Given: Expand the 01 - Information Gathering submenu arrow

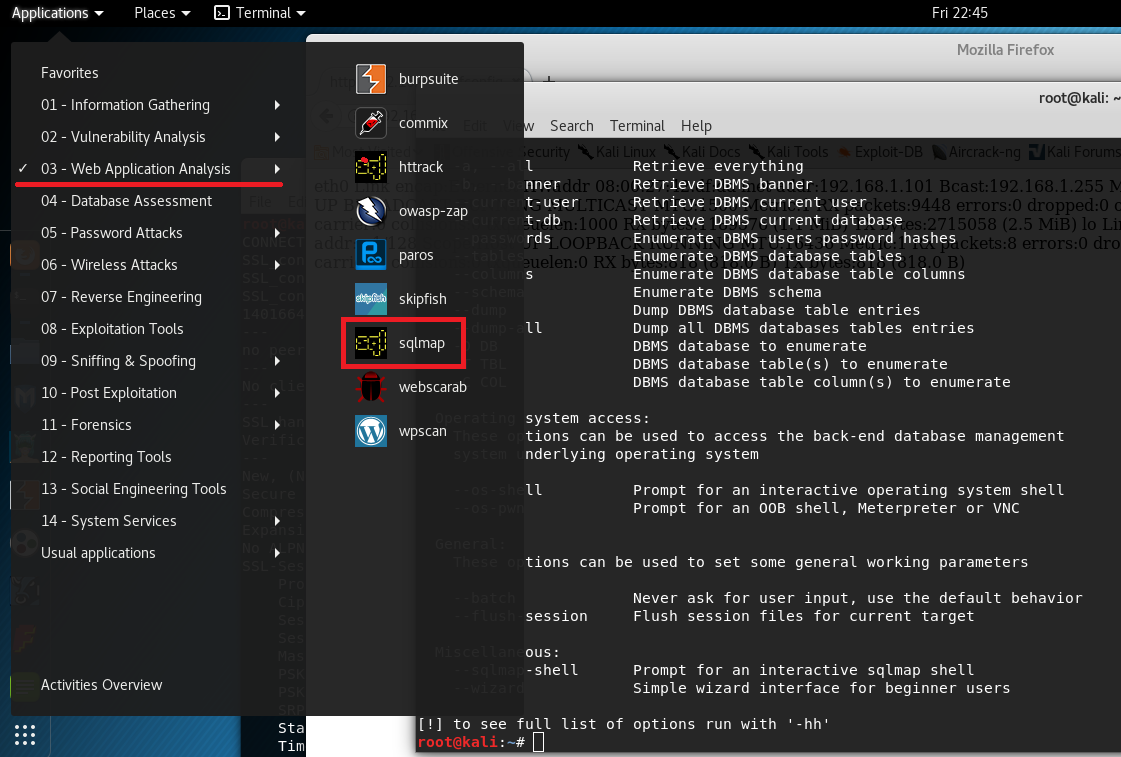Looking at the screenshot, I should (277, 105).
